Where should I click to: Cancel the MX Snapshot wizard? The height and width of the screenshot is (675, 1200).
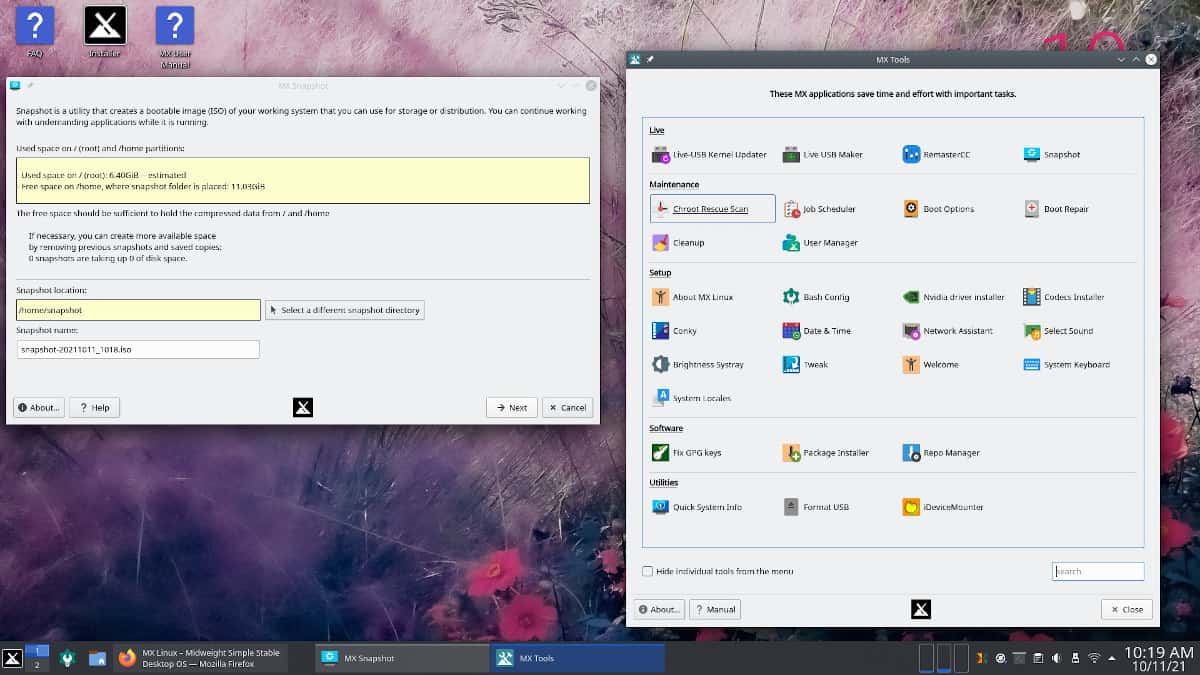567,407
